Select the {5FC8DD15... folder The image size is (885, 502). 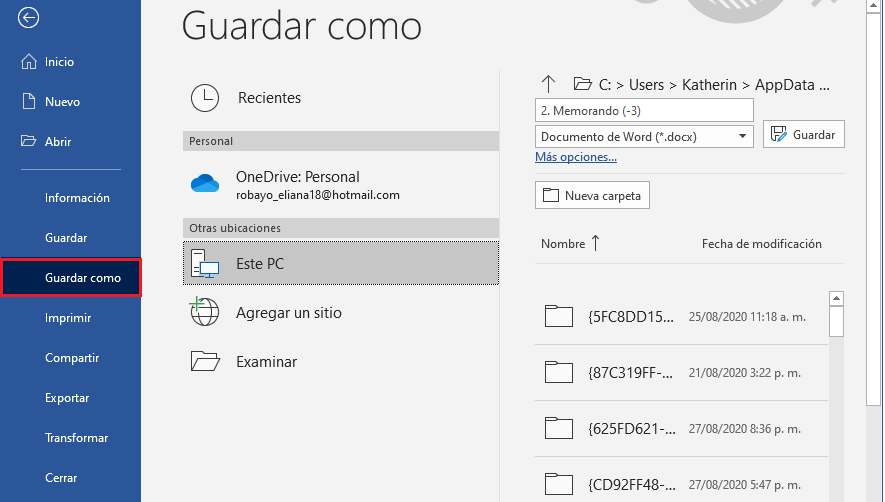[x=630, y=317]
